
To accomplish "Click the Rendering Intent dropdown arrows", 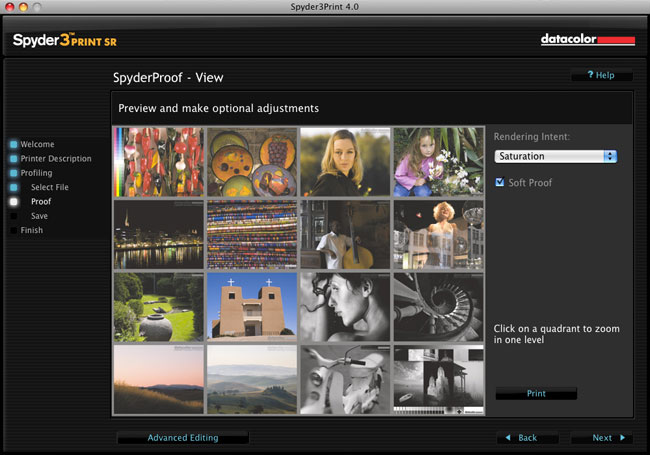I will [x=610, y=156].
